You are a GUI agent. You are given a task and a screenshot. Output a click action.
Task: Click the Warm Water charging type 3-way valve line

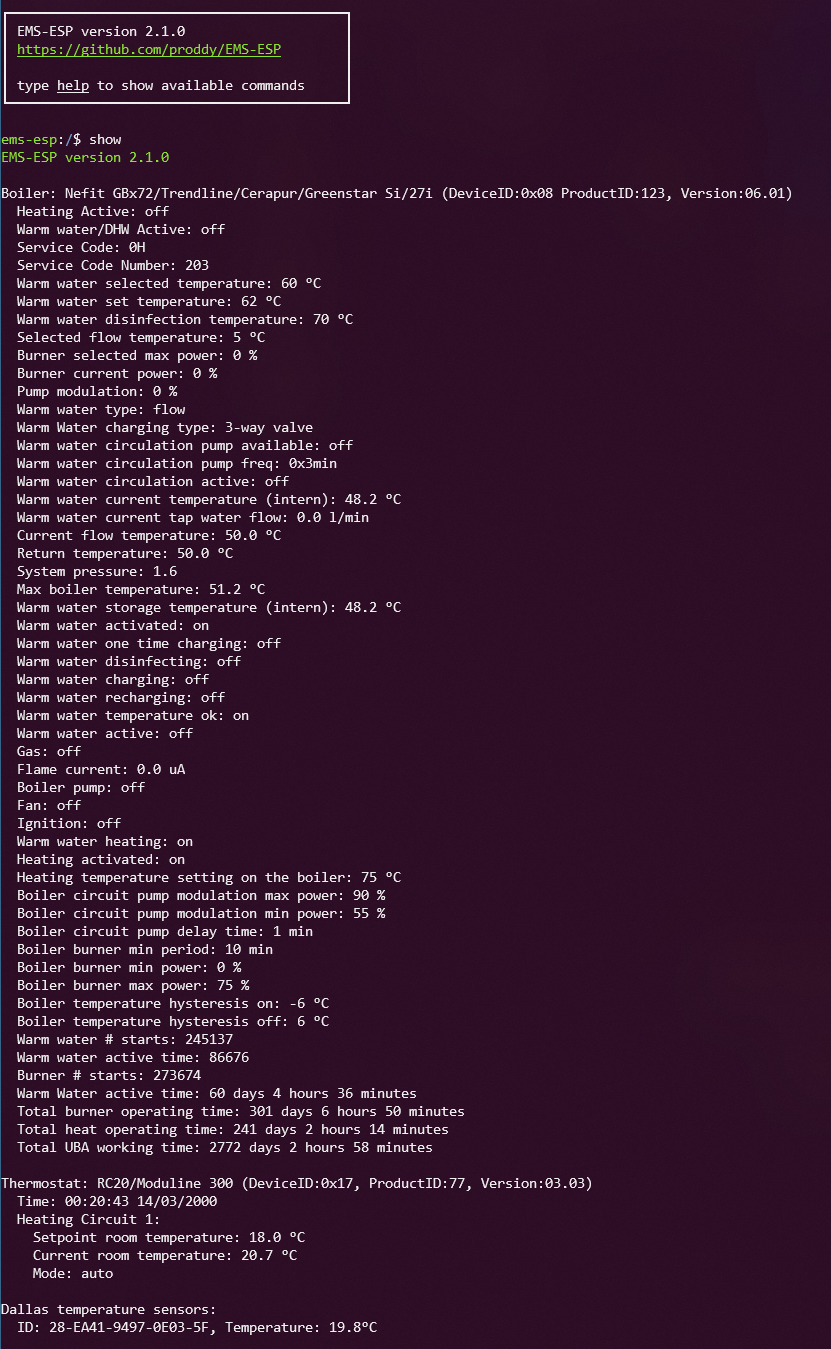click(165, 427)
